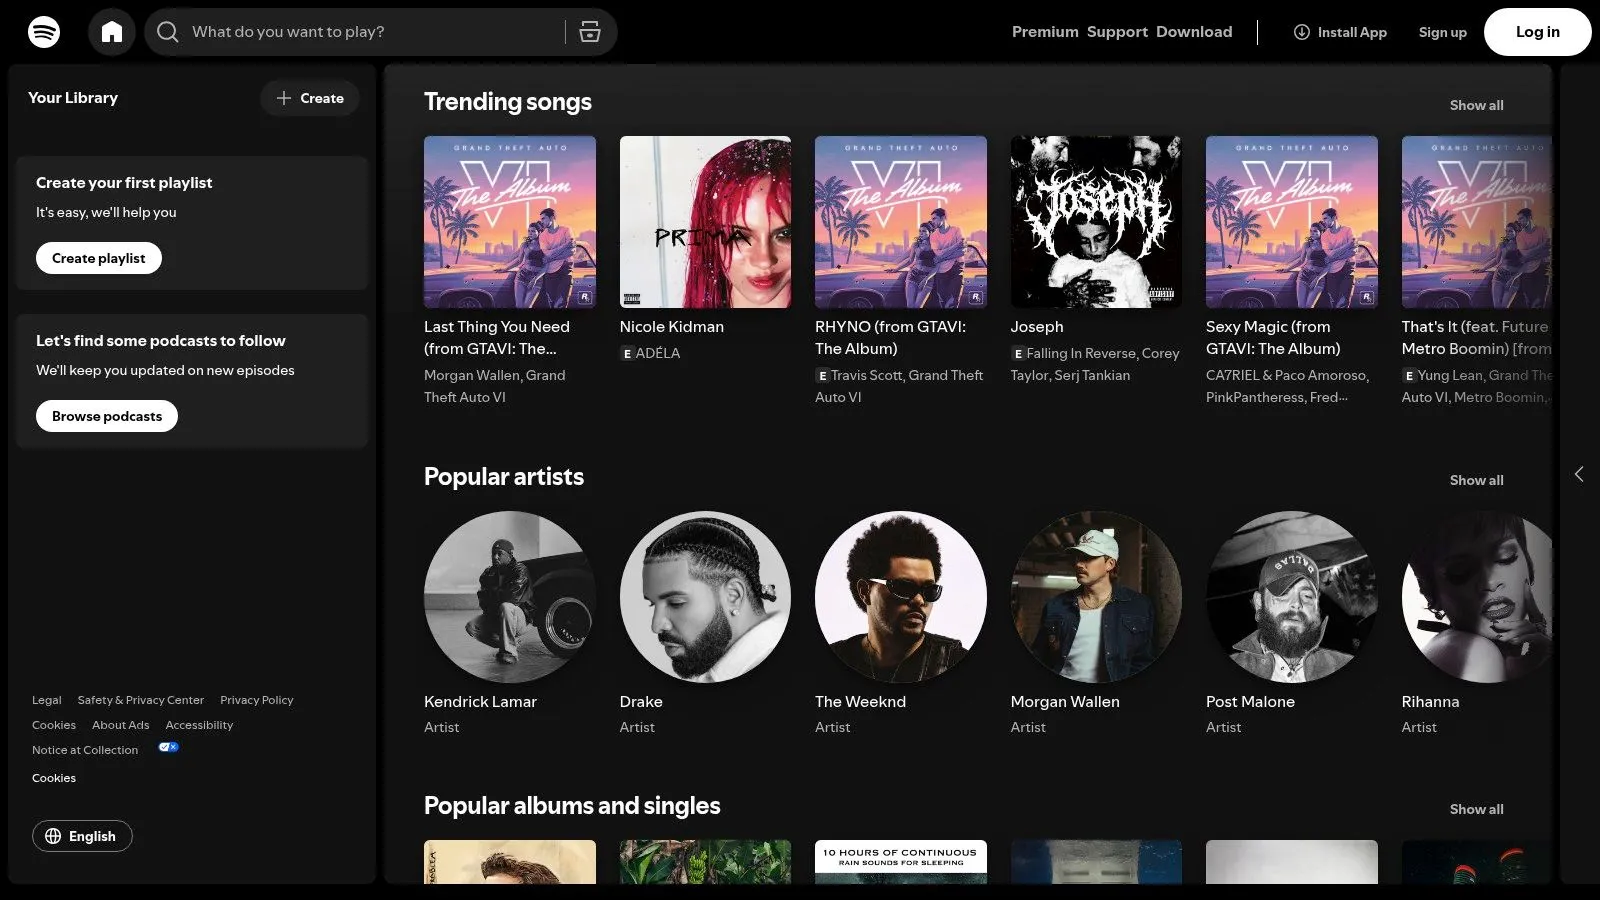Open the Joseph song cover
This screenshot has width=1600, height=900.
pos(1096,222)
